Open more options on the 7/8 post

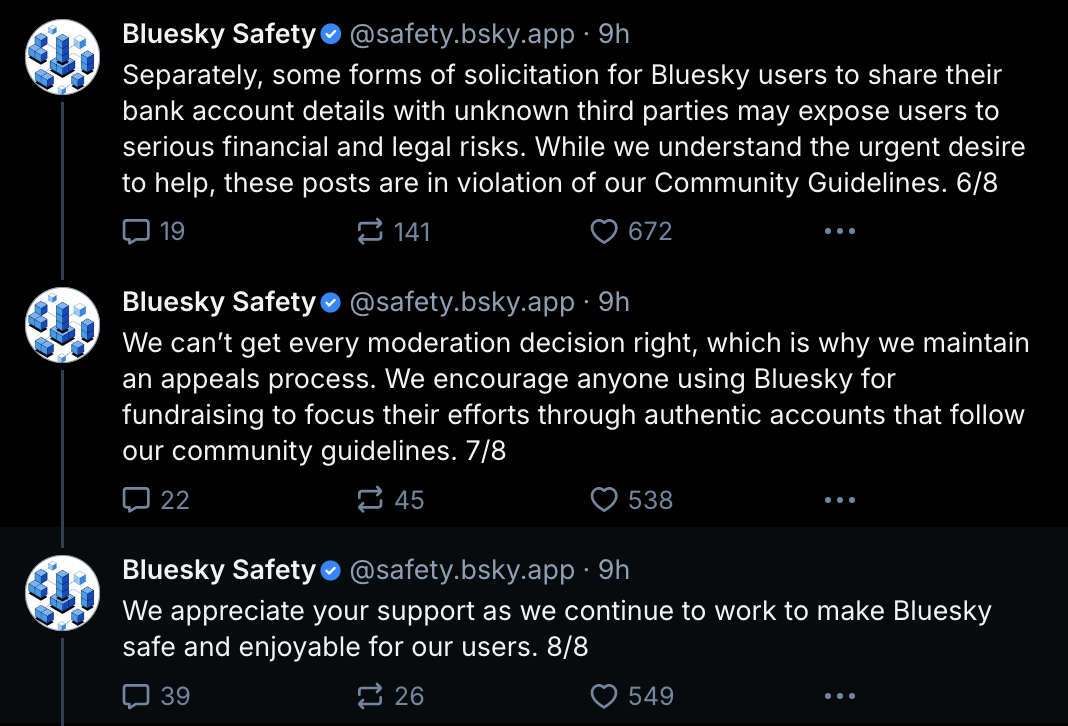[x=839, y=500]
